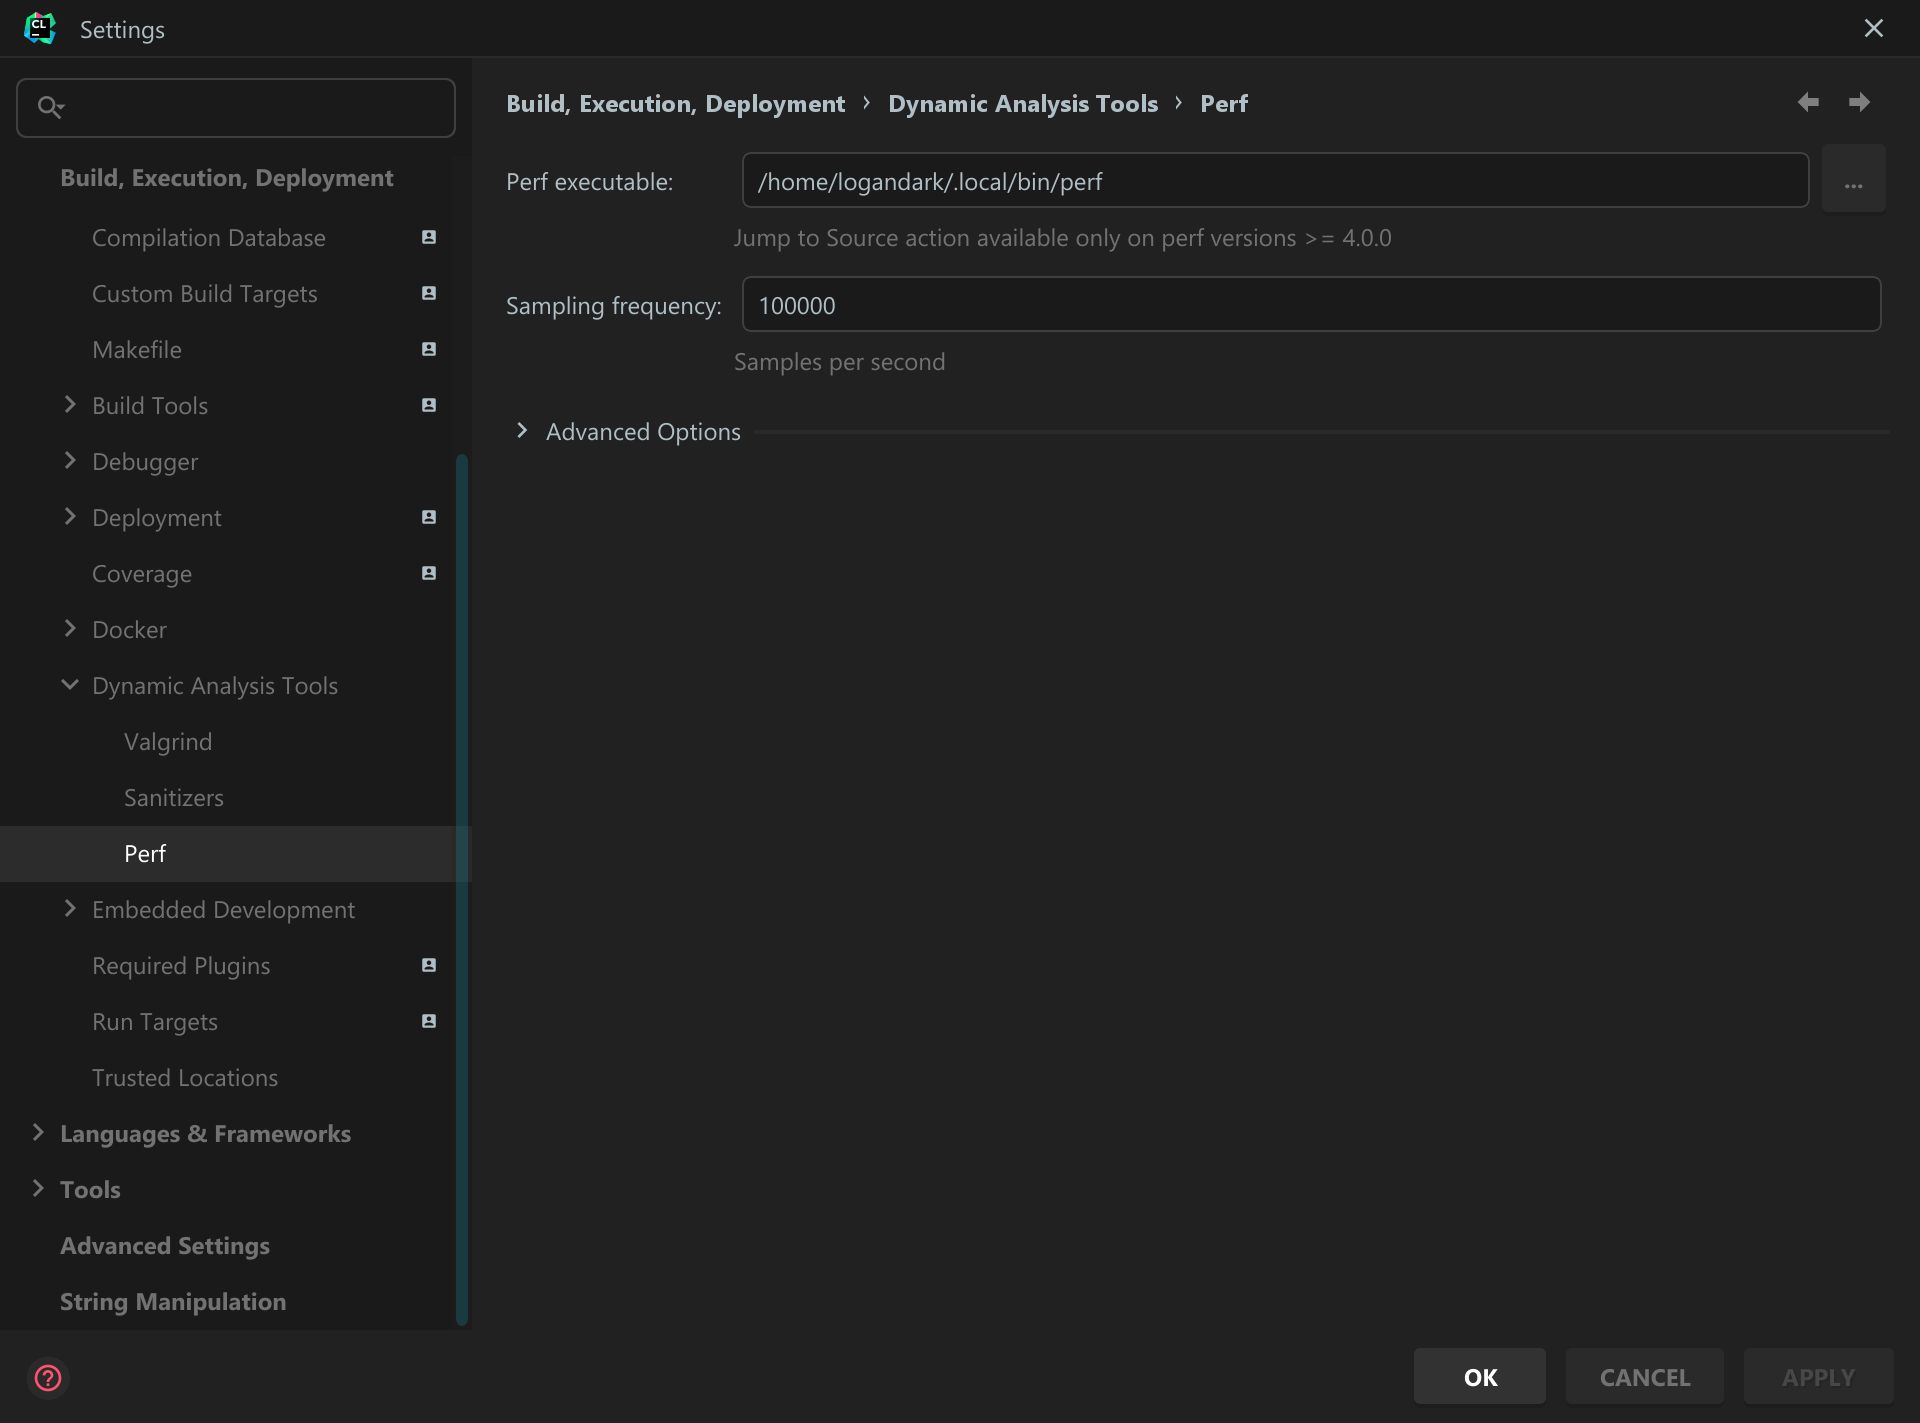Viewport: 1920px width, 1423px height.
Task: Expand the Tools section
Action: click(38, 1188)
